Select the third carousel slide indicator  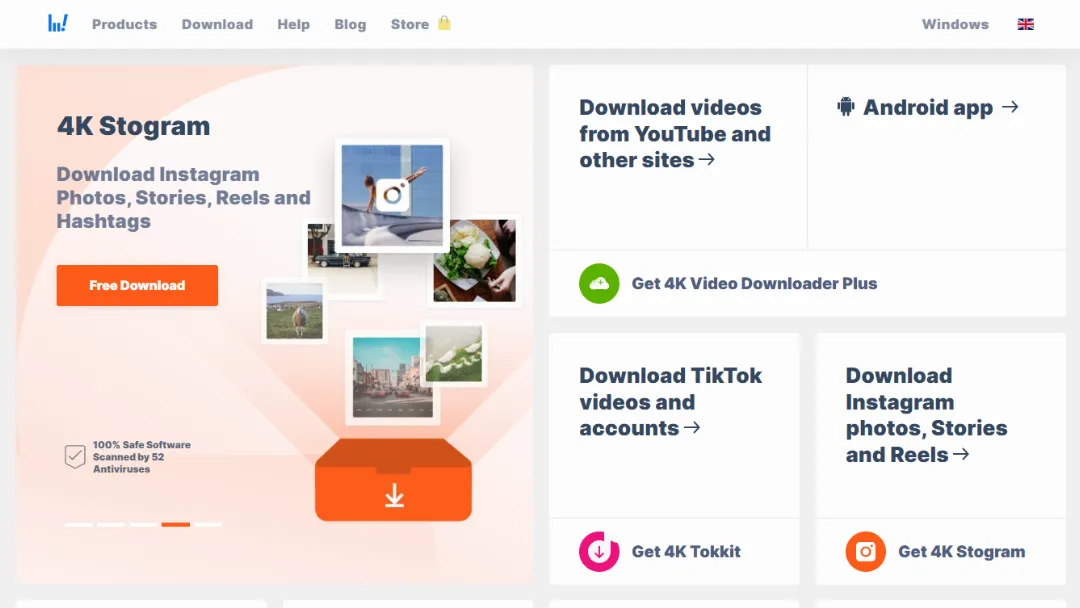(x=143, y=525)
